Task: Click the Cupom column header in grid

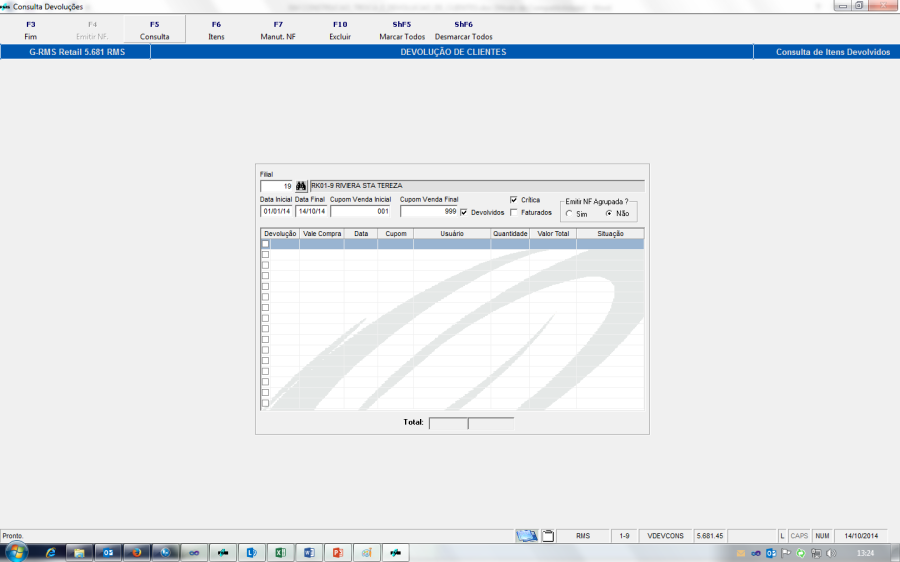Action: pos(395,234)
